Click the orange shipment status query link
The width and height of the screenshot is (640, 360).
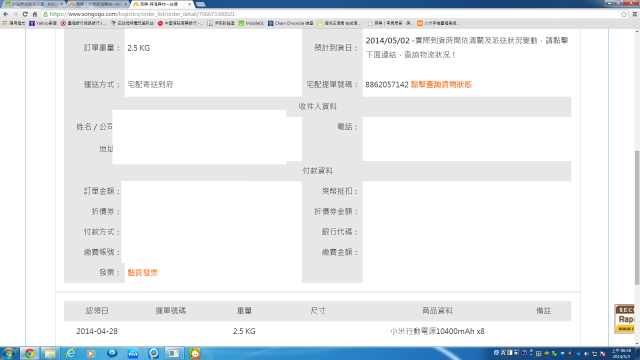coord(441,84)
